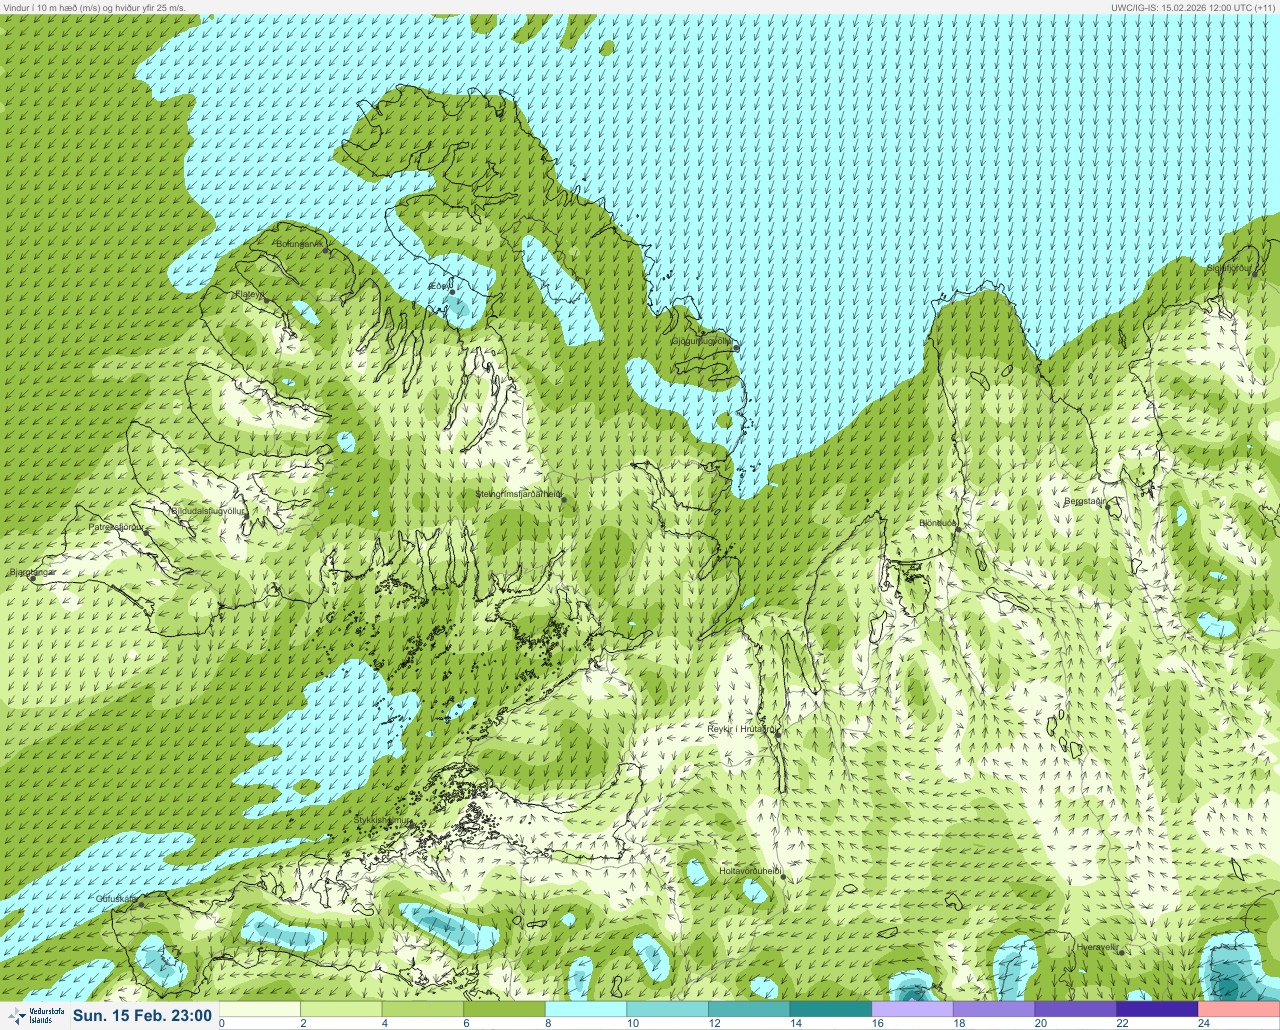Select the 22–24 m/s dark indigo swatch
Screen dimensions: 1280x1030
click(1157, 1009)
